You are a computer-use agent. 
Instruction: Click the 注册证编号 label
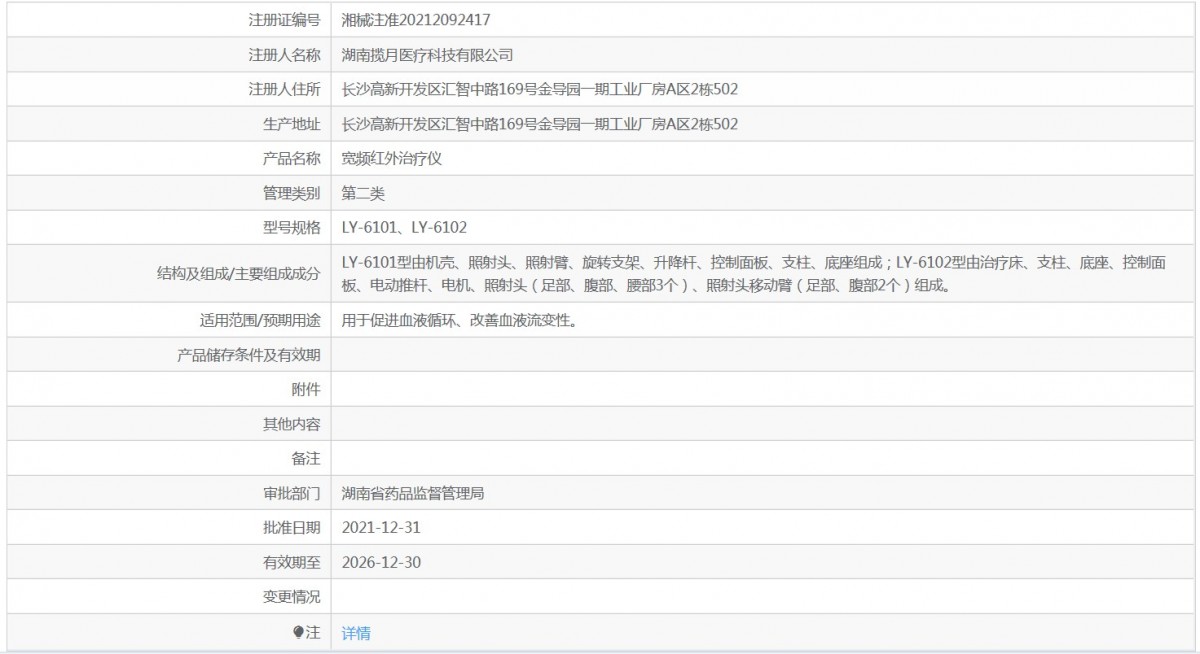pos(284,19)
